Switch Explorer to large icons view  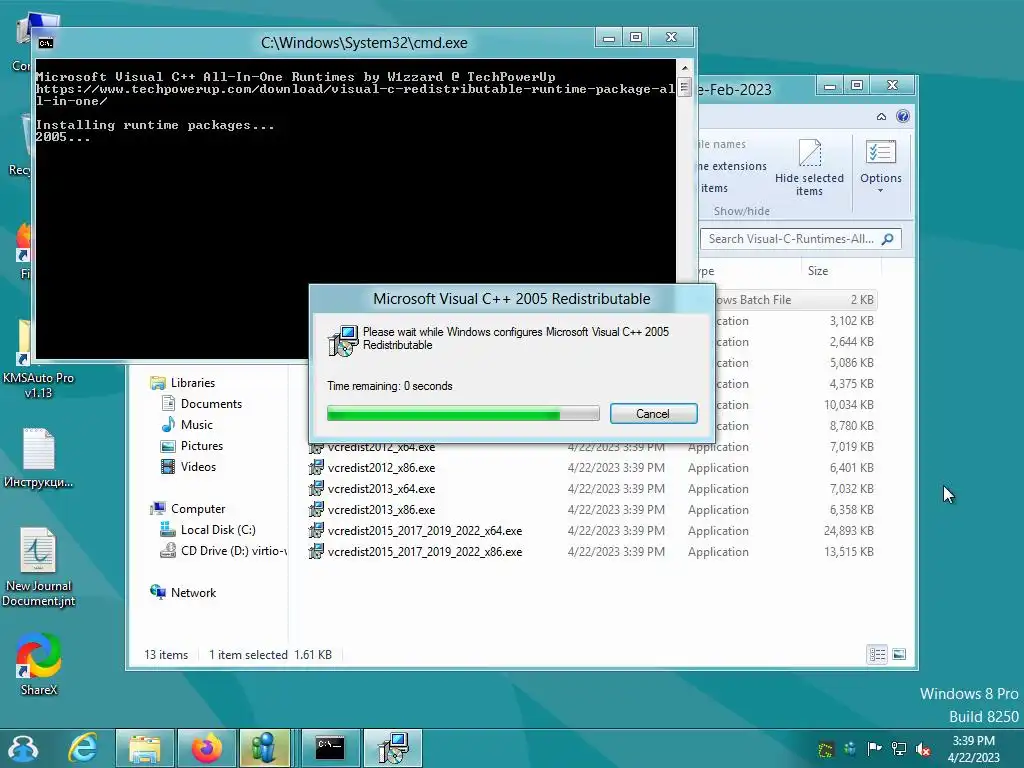[x=899, y=654]
